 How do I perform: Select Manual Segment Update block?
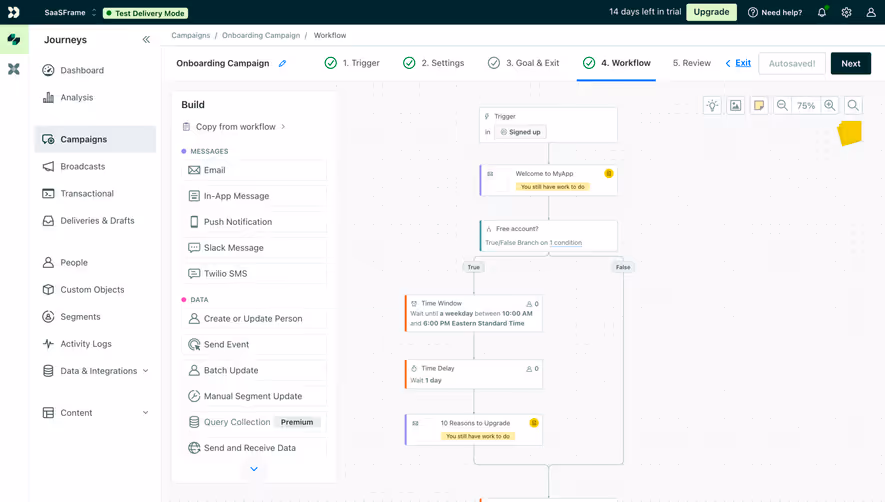point(255,396)
